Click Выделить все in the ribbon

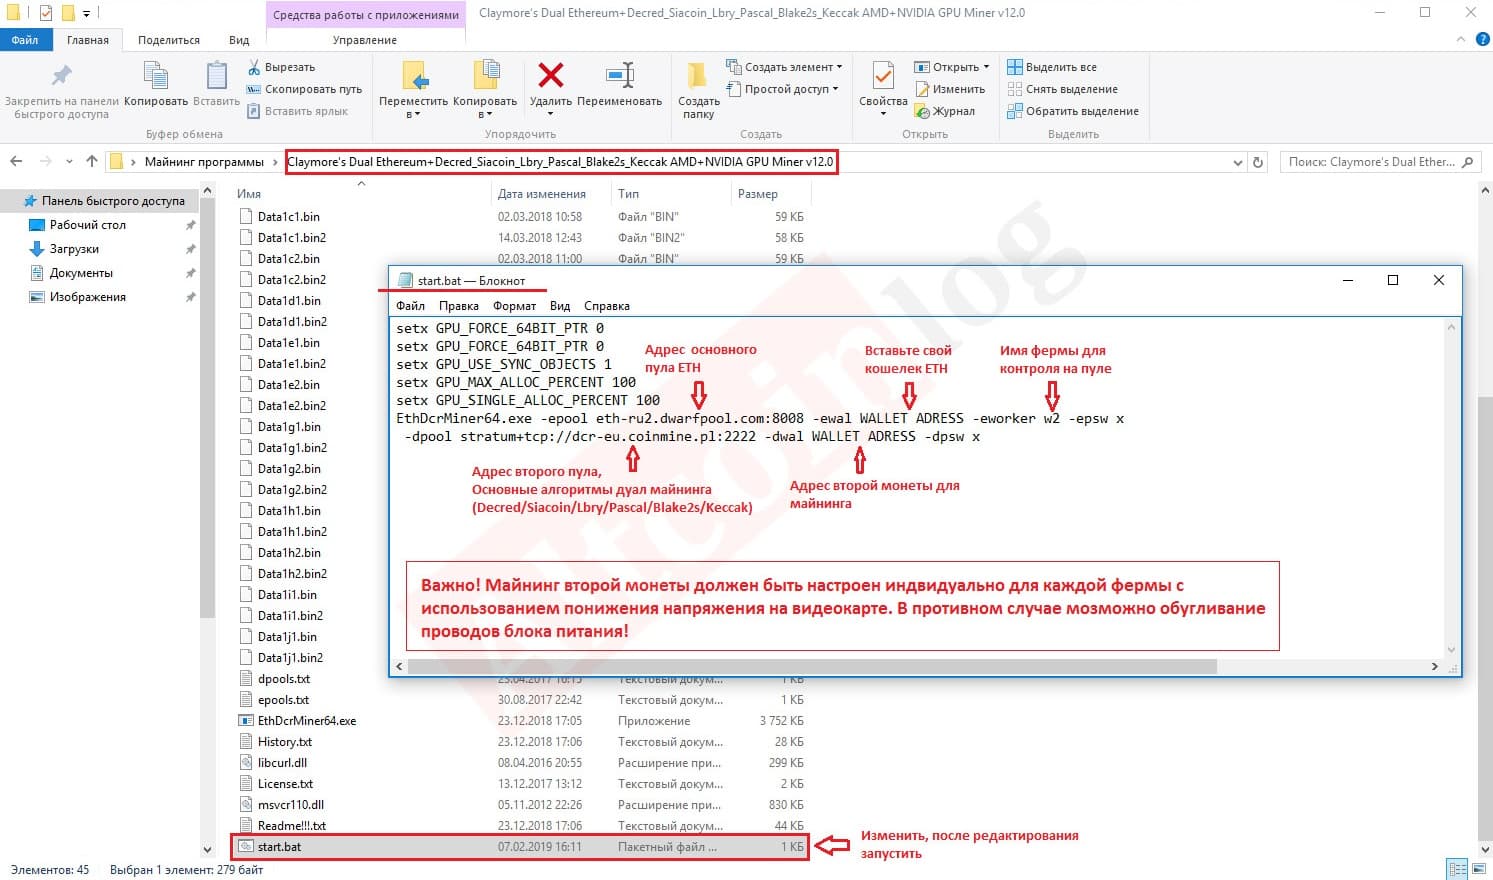point(1052,67)
